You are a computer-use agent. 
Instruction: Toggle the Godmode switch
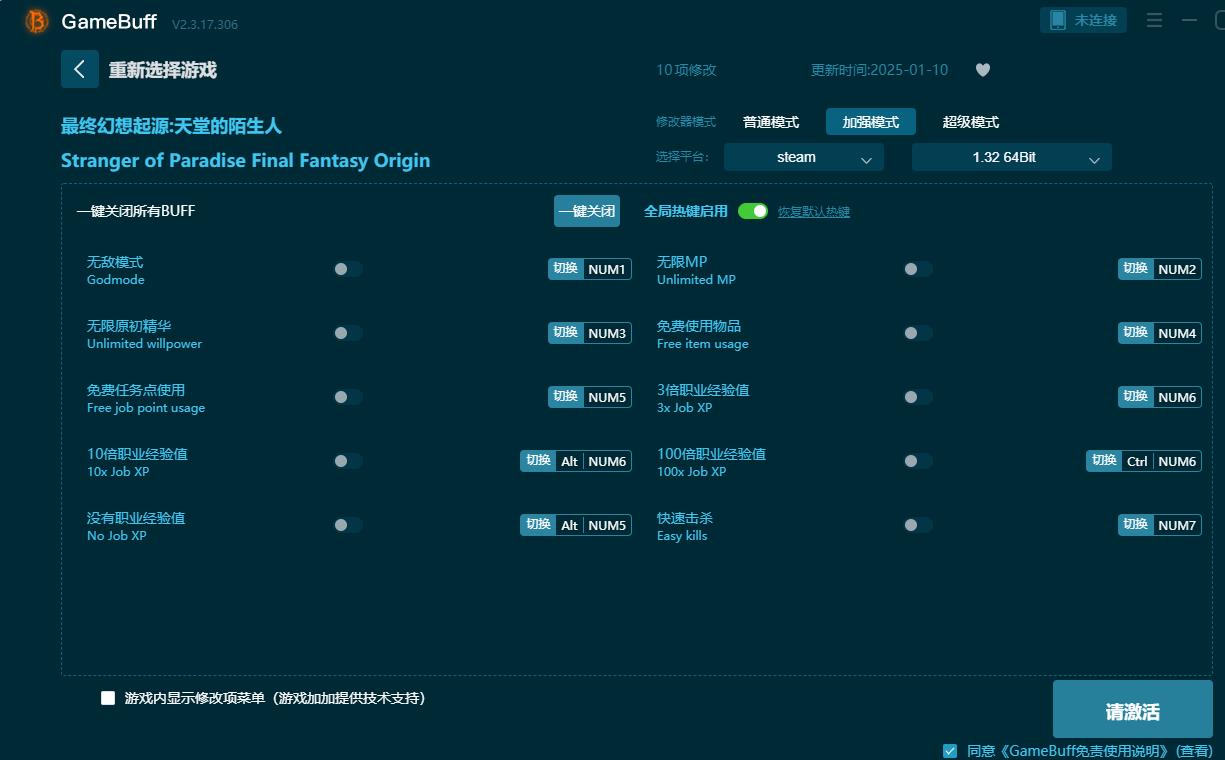pos(347,269)
